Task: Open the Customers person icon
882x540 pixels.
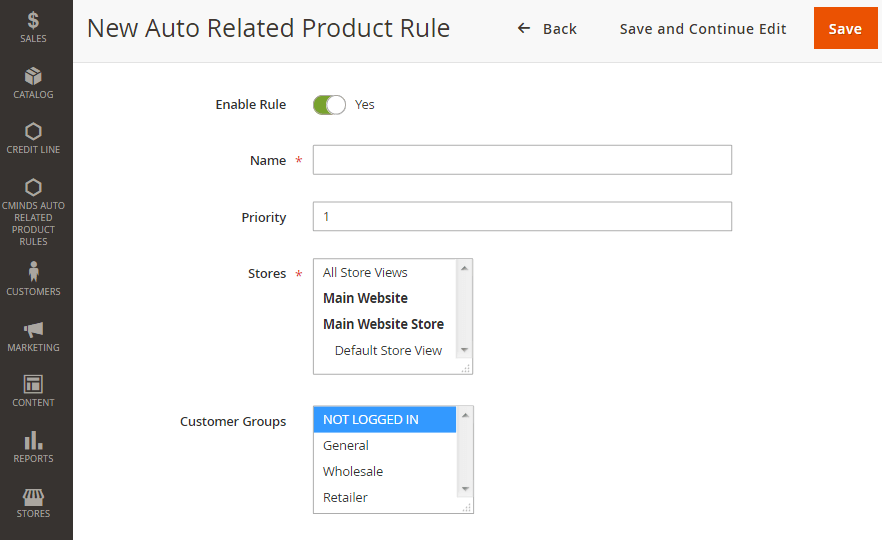Action: [33, 272]
